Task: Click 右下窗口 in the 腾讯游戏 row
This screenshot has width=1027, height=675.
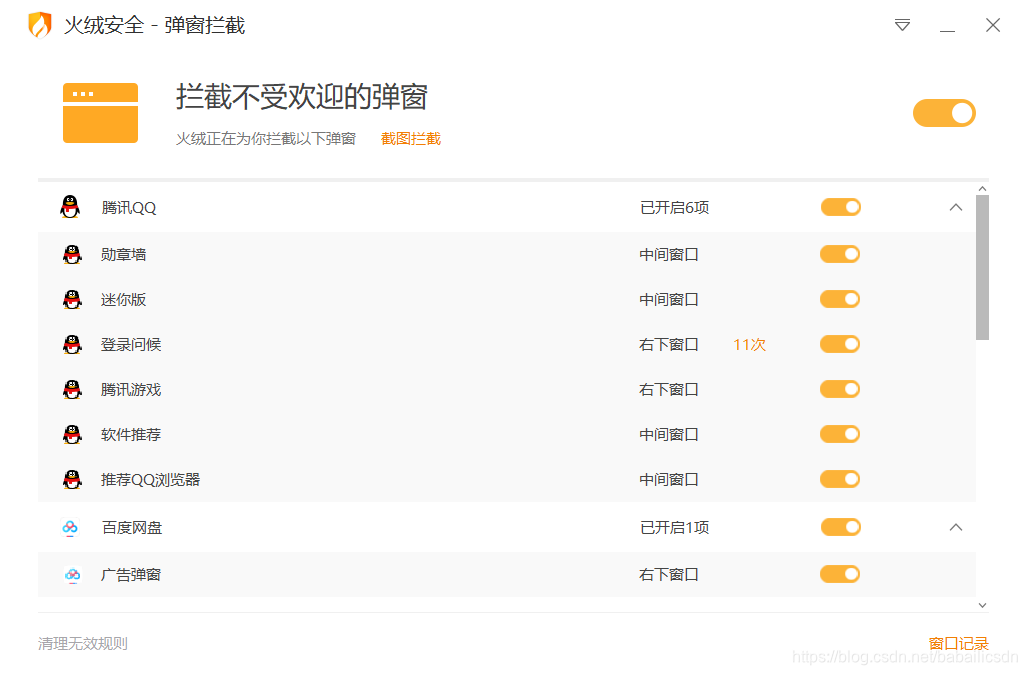Action: 669,390
